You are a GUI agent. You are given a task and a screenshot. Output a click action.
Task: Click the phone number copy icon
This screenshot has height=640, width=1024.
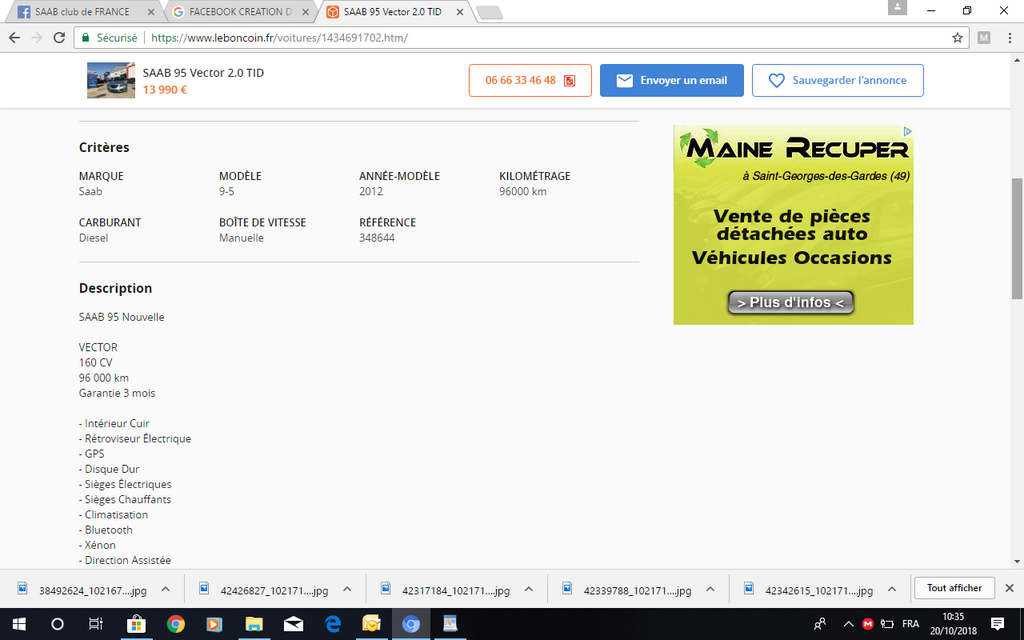point(569,80)
